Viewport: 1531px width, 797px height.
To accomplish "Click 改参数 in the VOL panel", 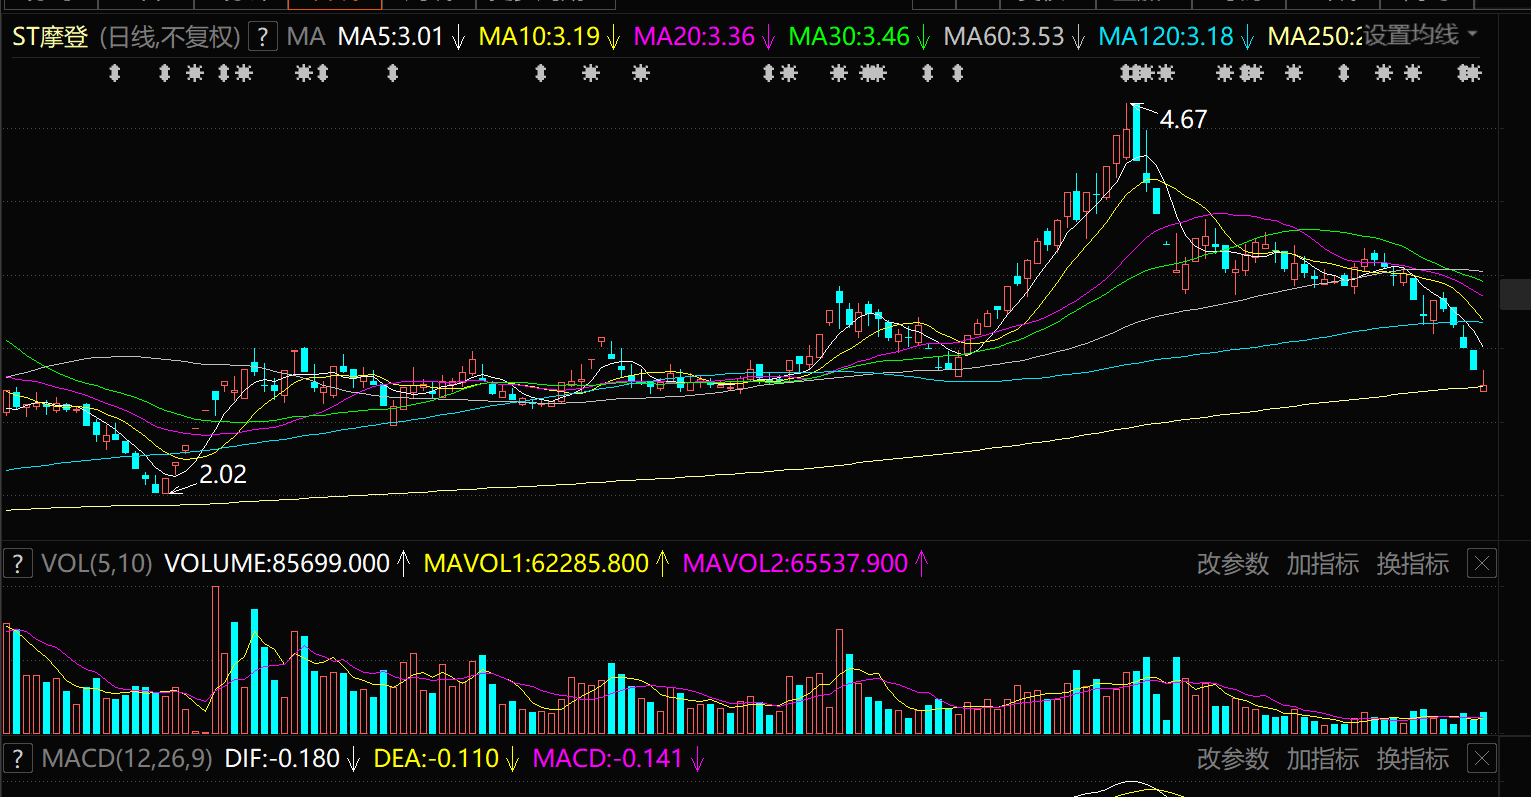I will 1233,564.
